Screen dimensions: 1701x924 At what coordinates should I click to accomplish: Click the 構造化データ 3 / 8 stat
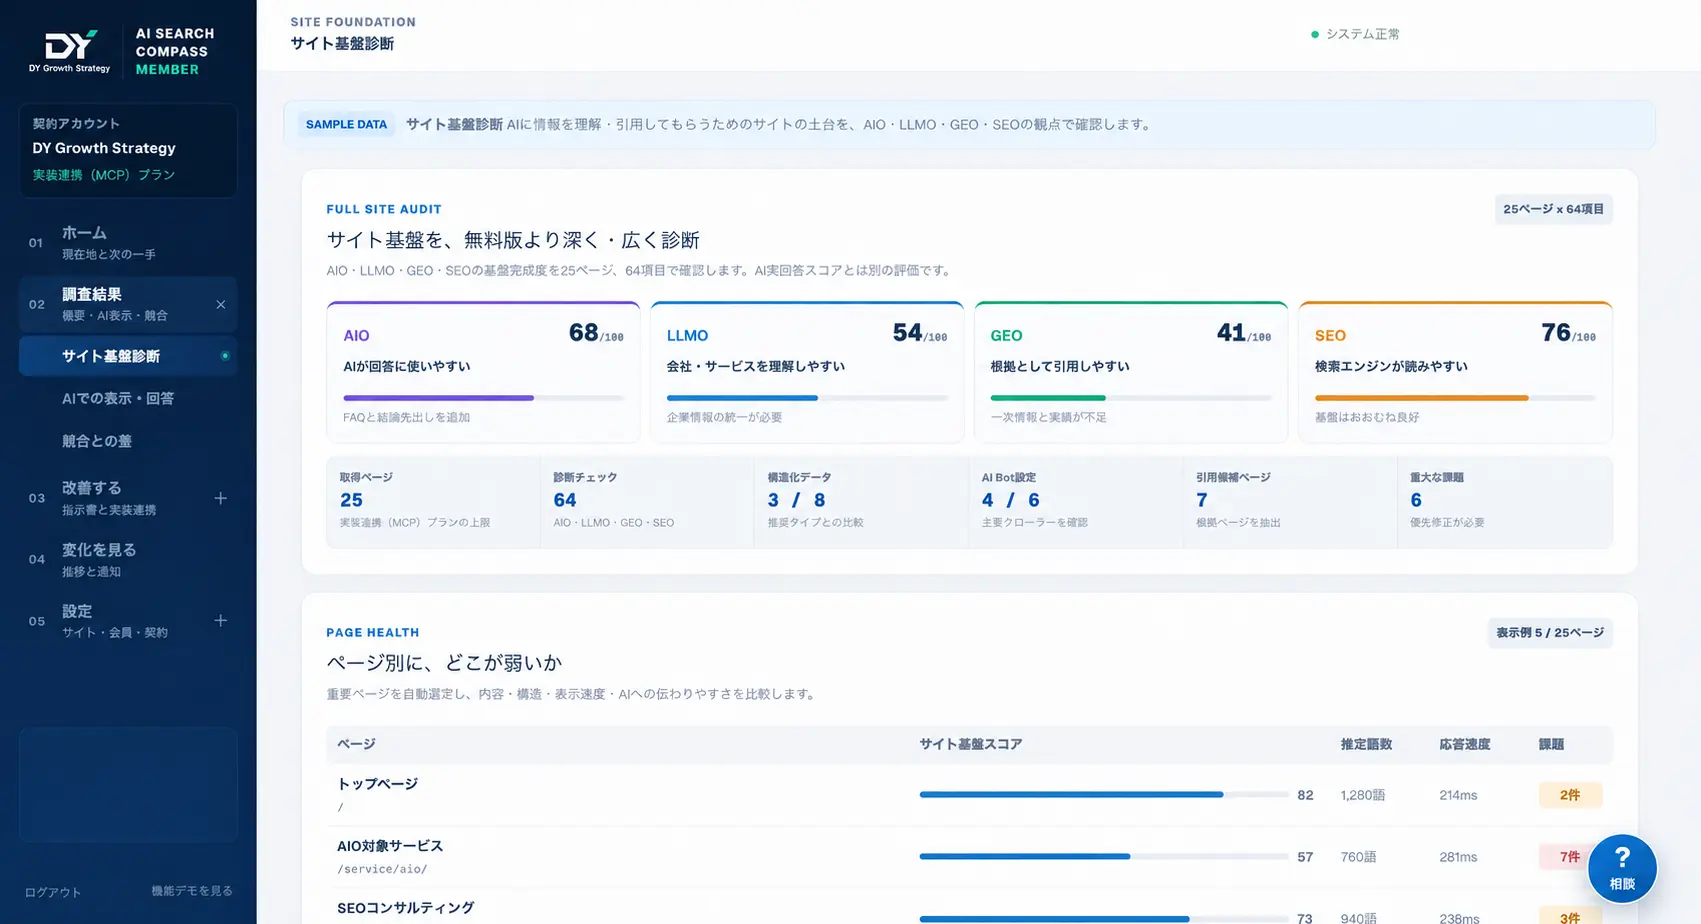(x=861, y=501)
